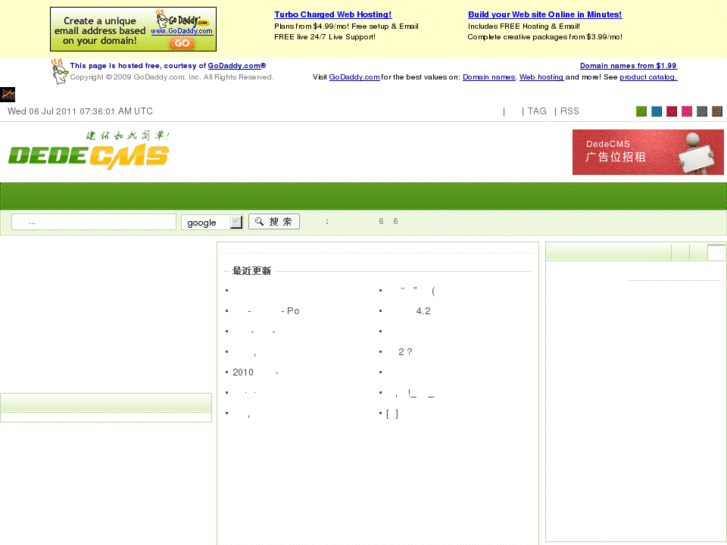Select the blue theme color swatch
Viewport: 727px width, 545px height.
657,111
